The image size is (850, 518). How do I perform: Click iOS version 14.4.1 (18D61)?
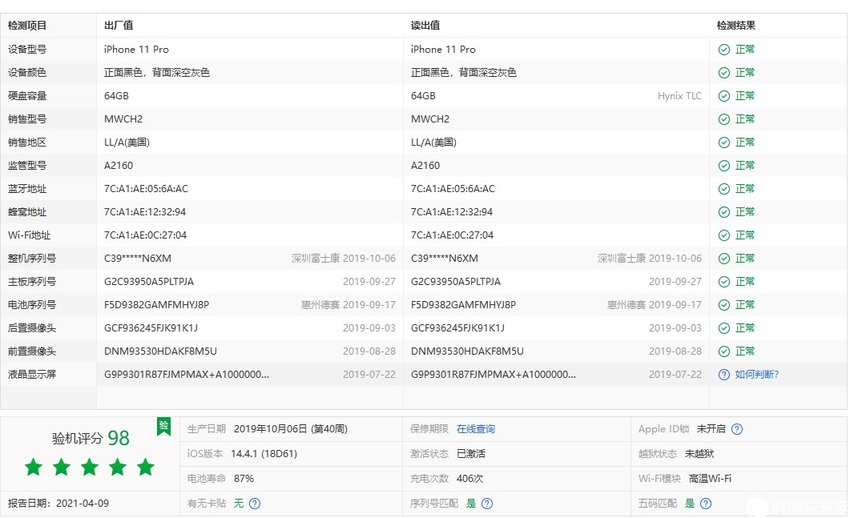[x=264, y=454]
